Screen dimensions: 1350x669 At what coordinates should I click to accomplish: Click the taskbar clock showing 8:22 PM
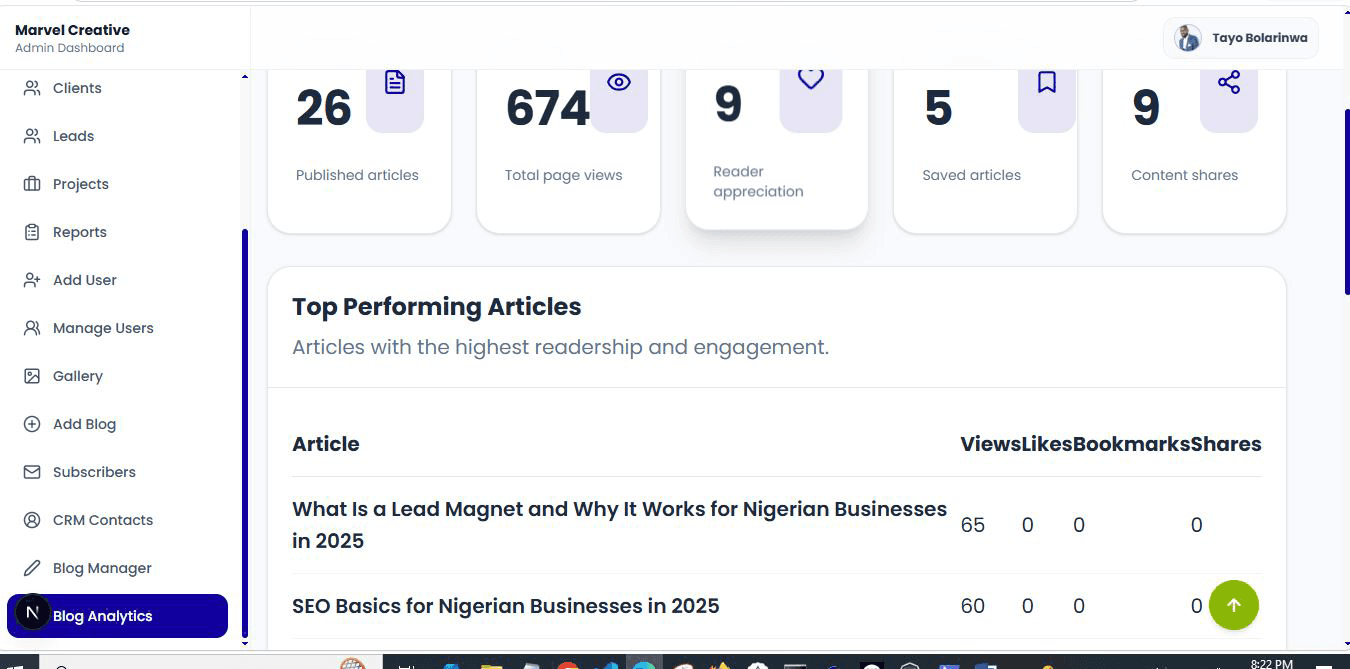[1271, 663]
